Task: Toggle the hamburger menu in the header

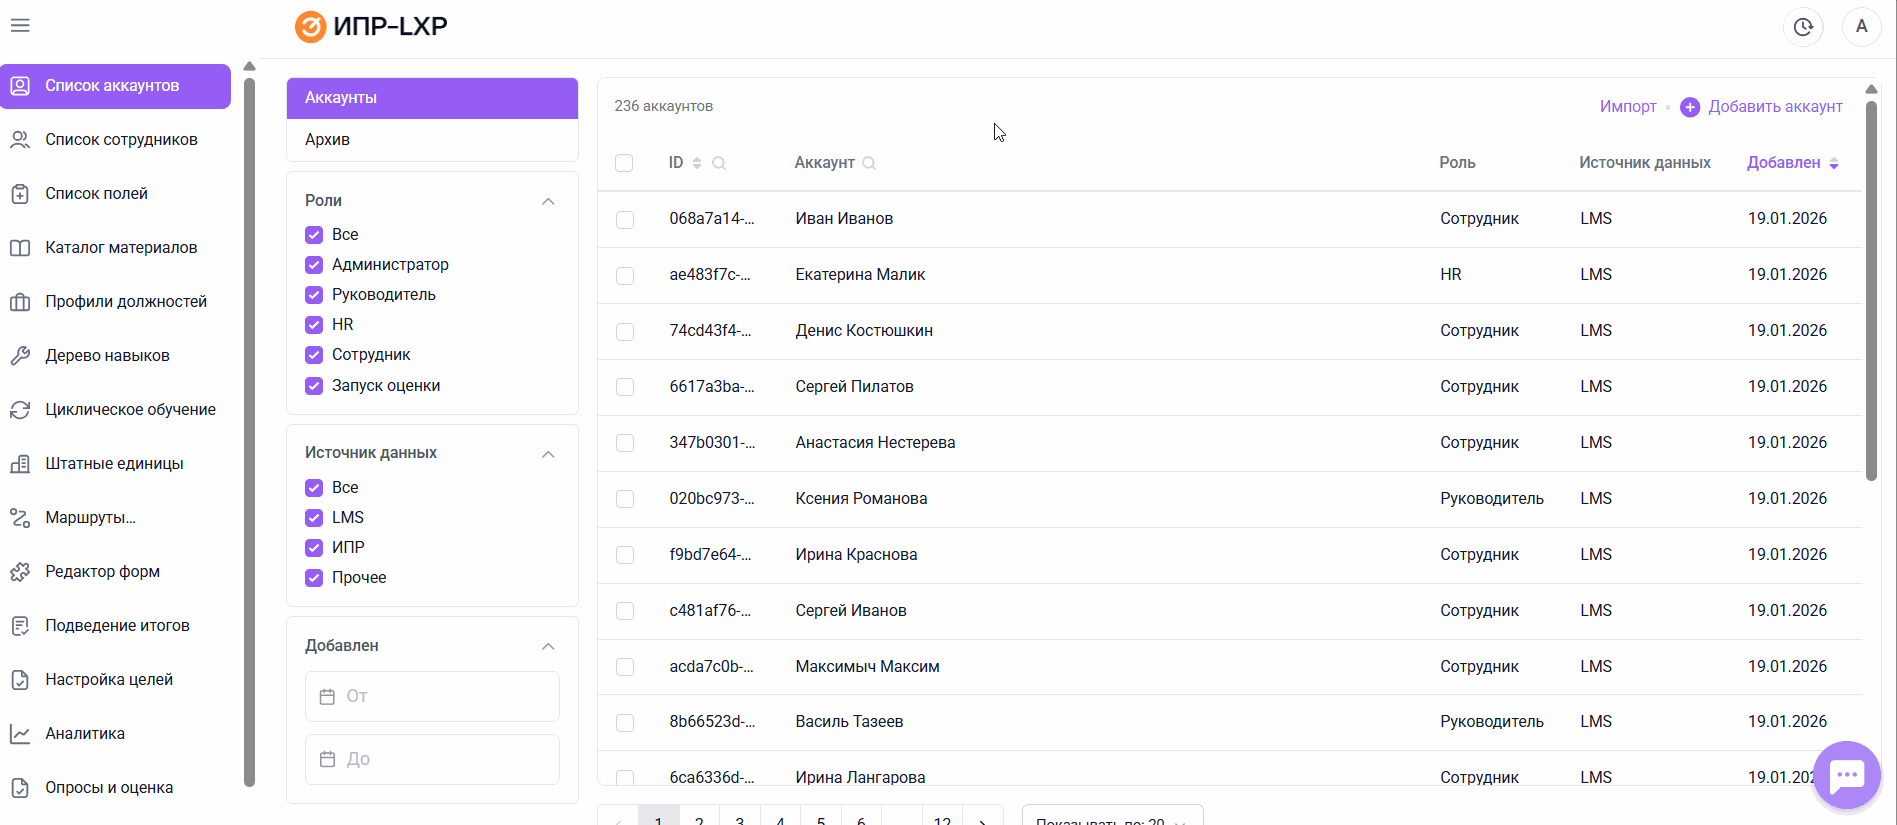Action: point(20,25)
